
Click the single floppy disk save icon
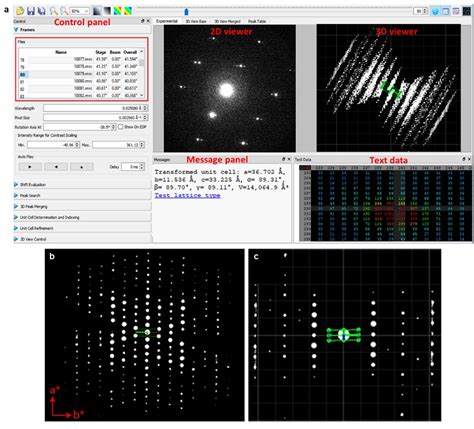[x=31, y=11]
